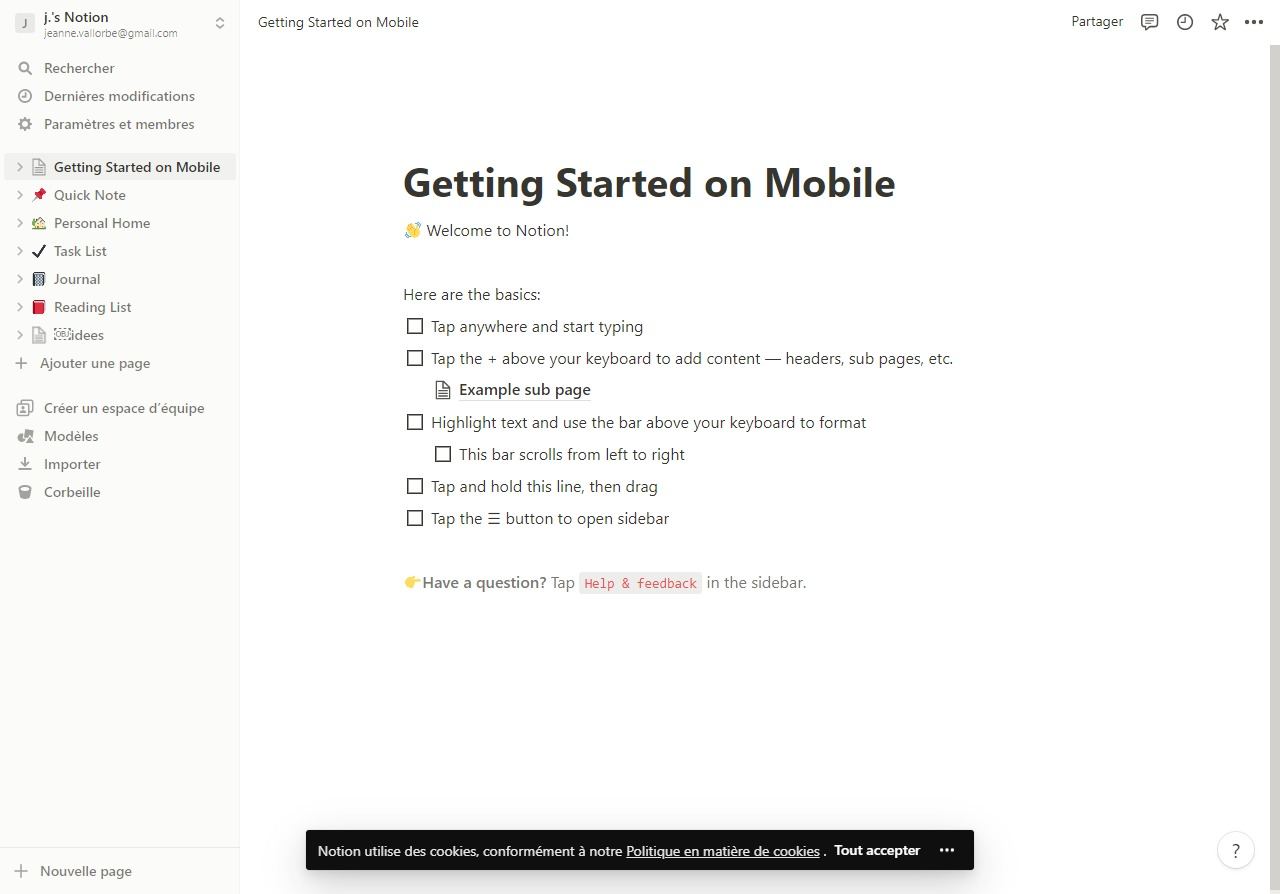Viewport: 1280px width, 894px height.
Task: Open the Example sub page
Action: click(525, 389)
